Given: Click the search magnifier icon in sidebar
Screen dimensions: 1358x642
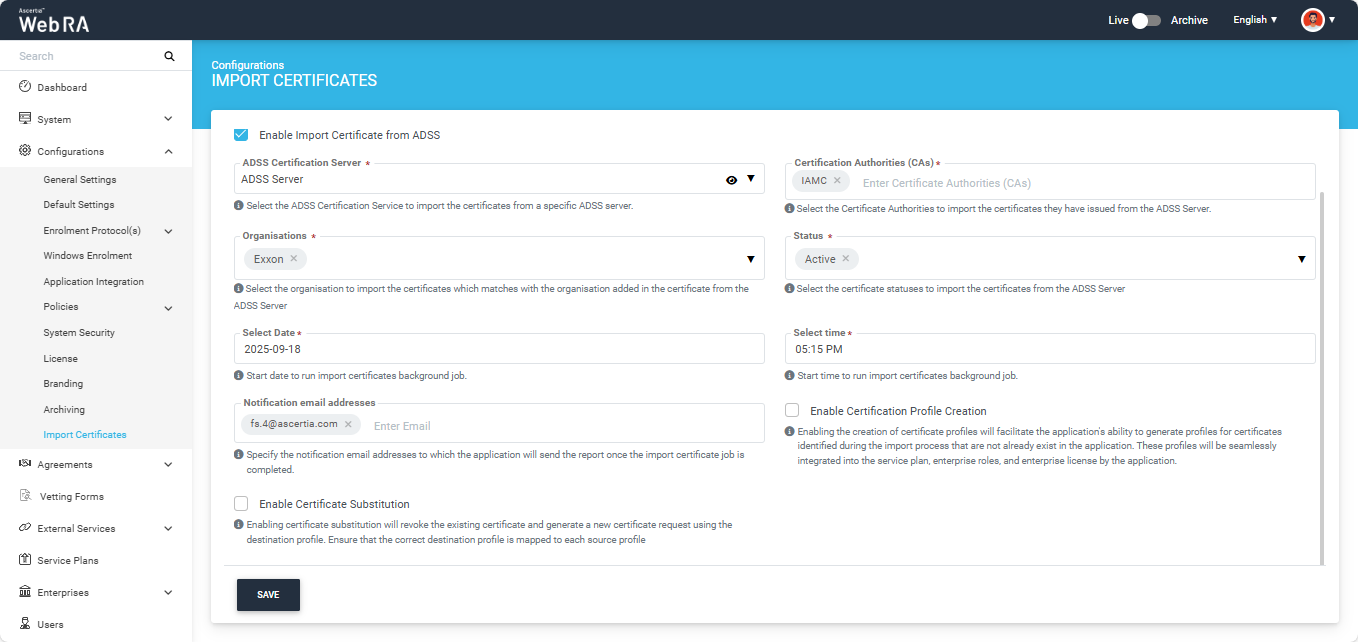Looking at the screenshot, I should pos(169,56).
